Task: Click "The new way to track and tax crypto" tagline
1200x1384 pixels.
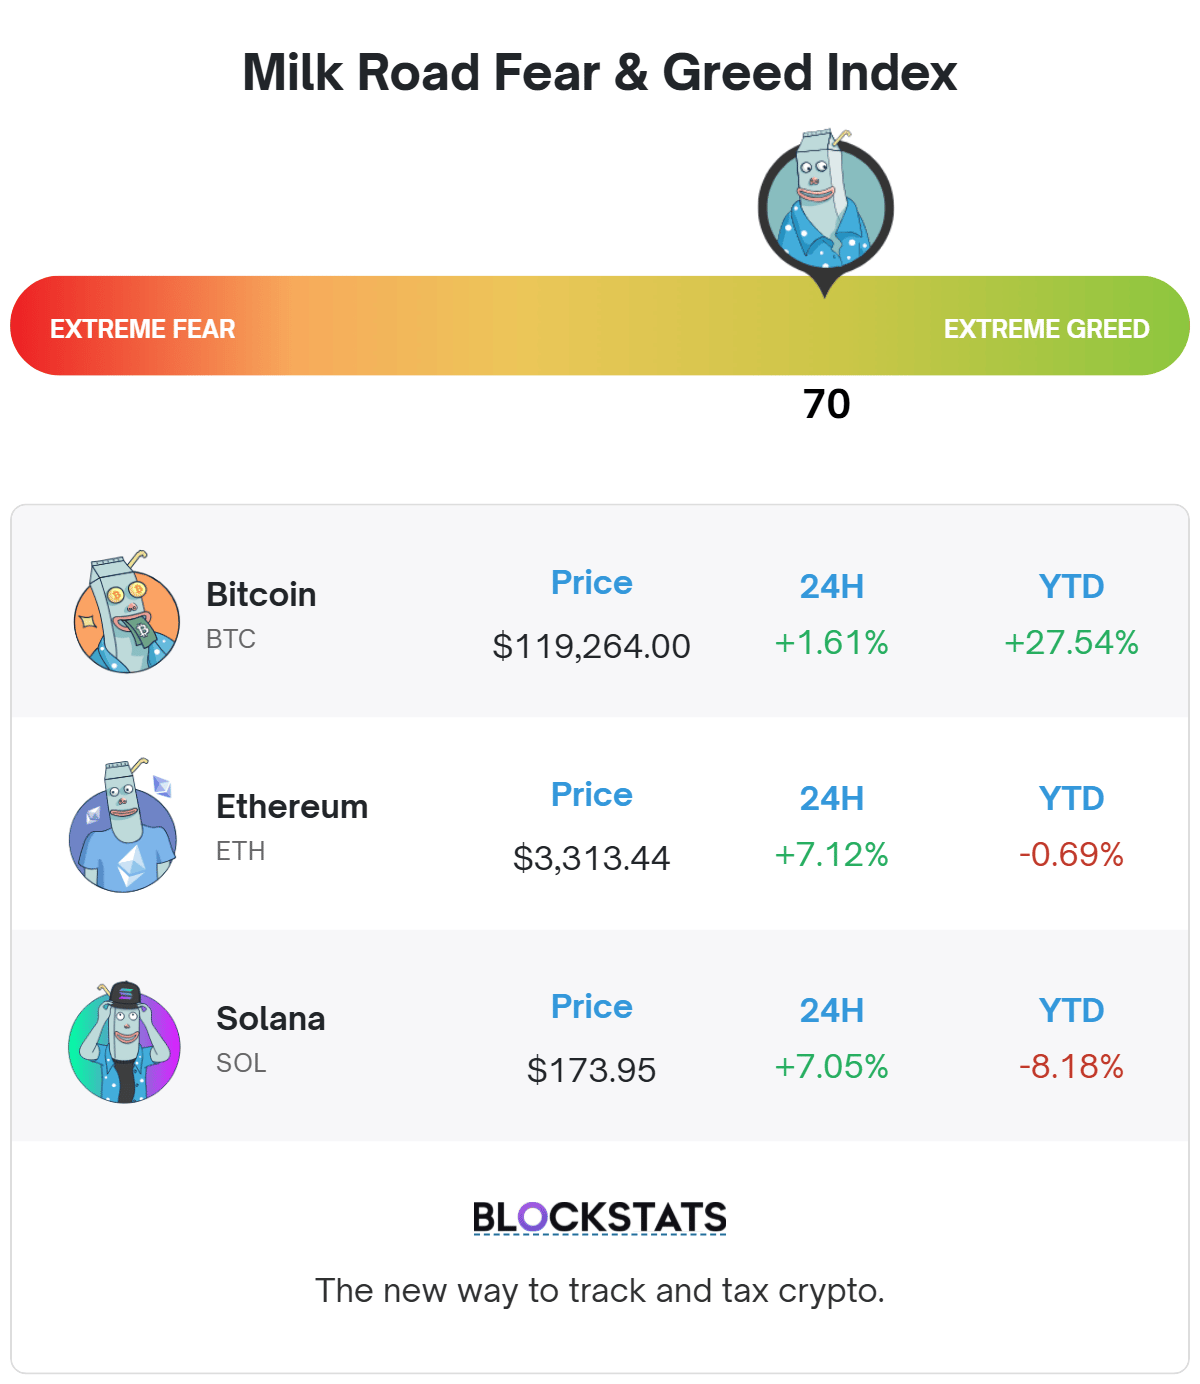Action: point(600,1291)
